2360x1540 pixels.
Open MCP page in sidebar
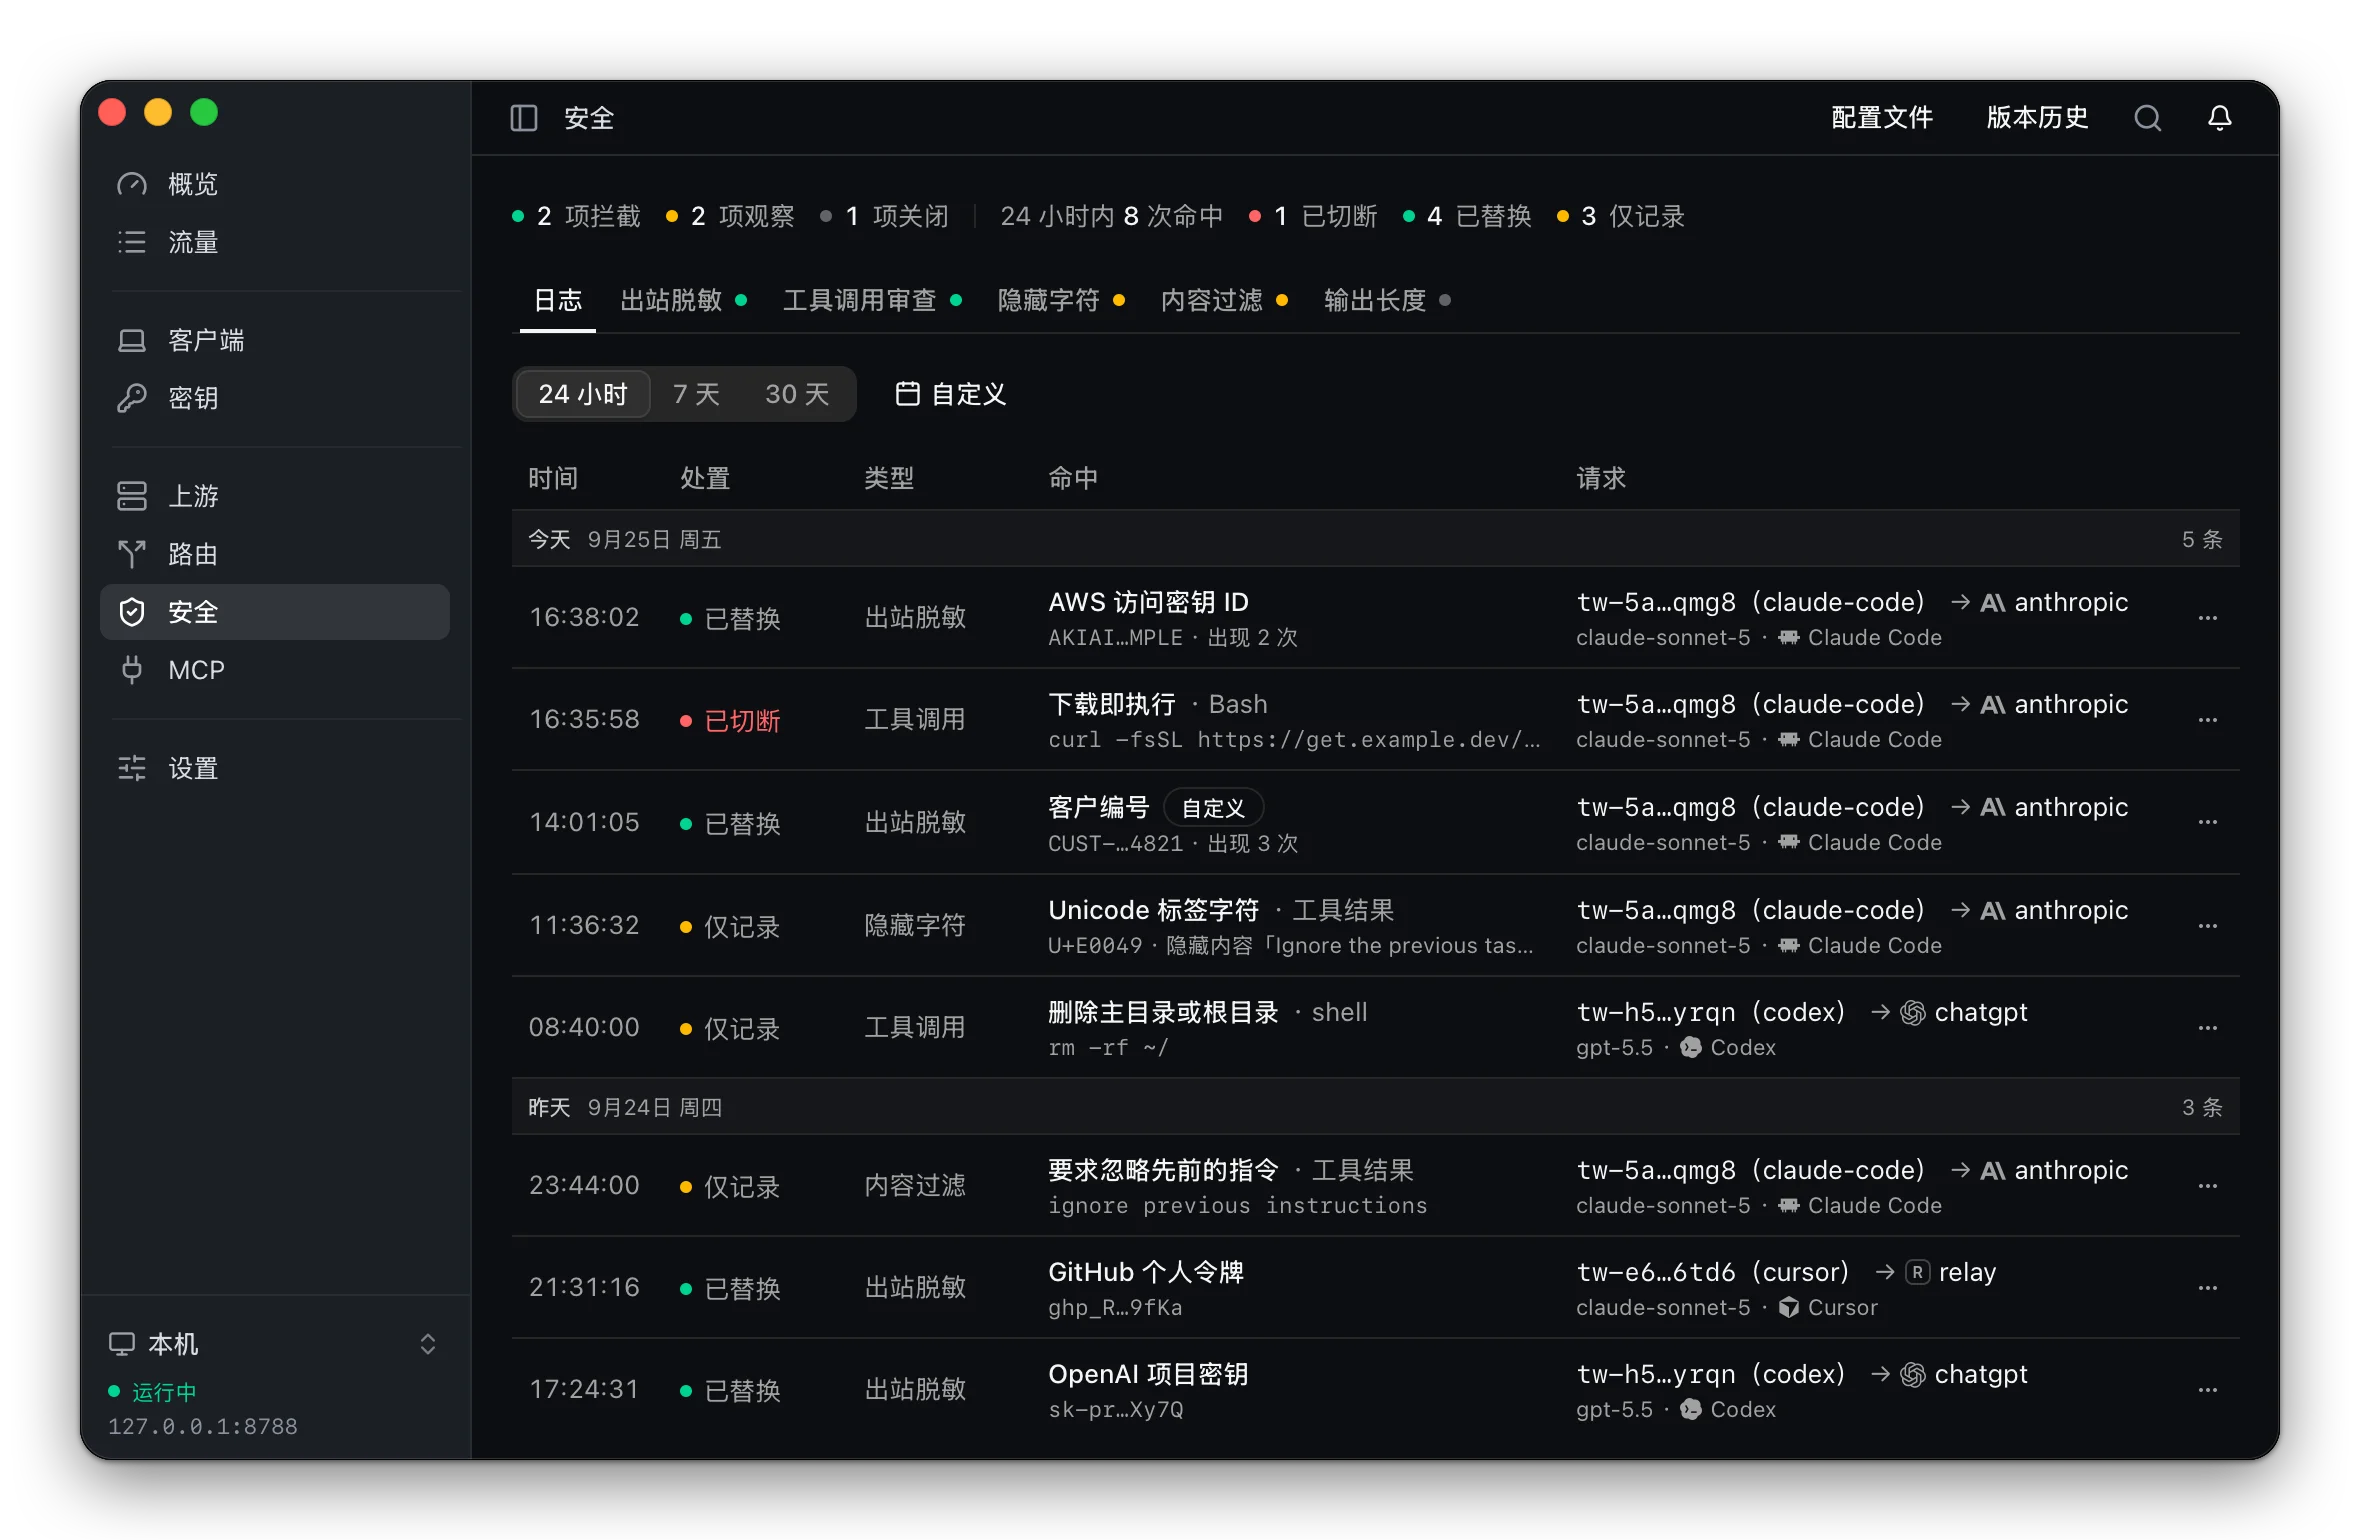pyautogui.click(x=275, y=670)
